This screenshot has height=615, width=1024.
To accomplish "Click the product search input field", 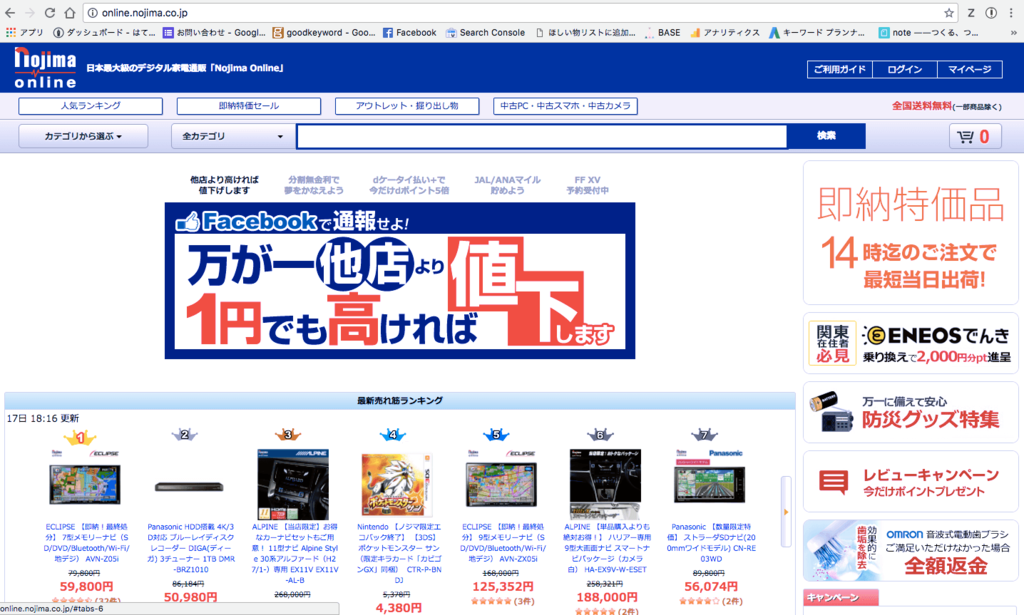I will pyautogui.click(x=542, y=136).
